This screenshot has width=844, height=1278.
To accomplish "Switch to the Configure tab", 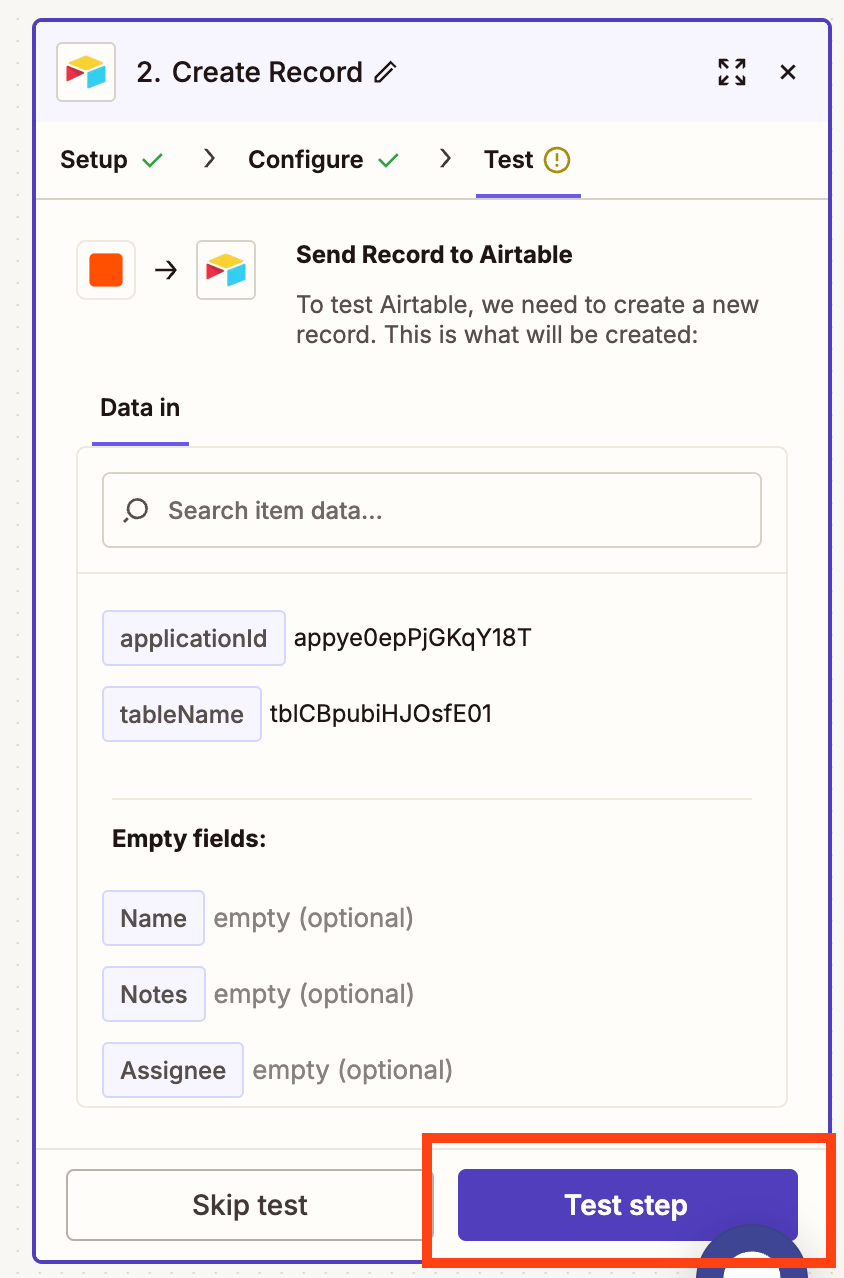I will [305, 158].
